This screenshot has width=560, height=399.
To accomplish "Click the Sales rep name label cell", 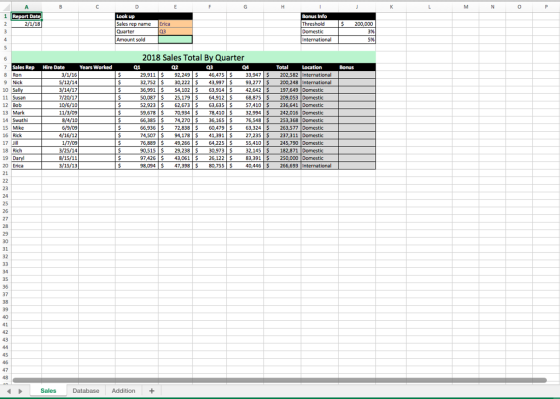I will pyautogui.click(x=137, y=24).
